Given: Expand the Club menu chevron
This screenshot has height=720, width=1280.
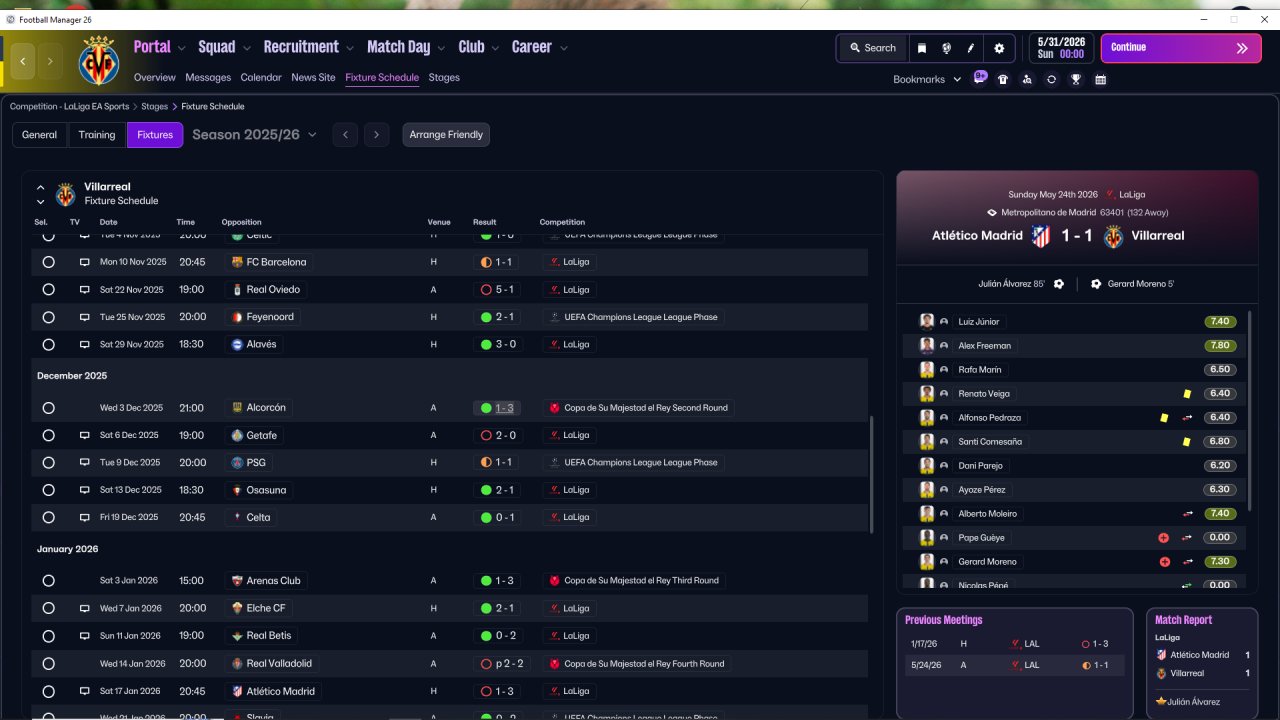Looking at the screenshot, I should point(495,48).
